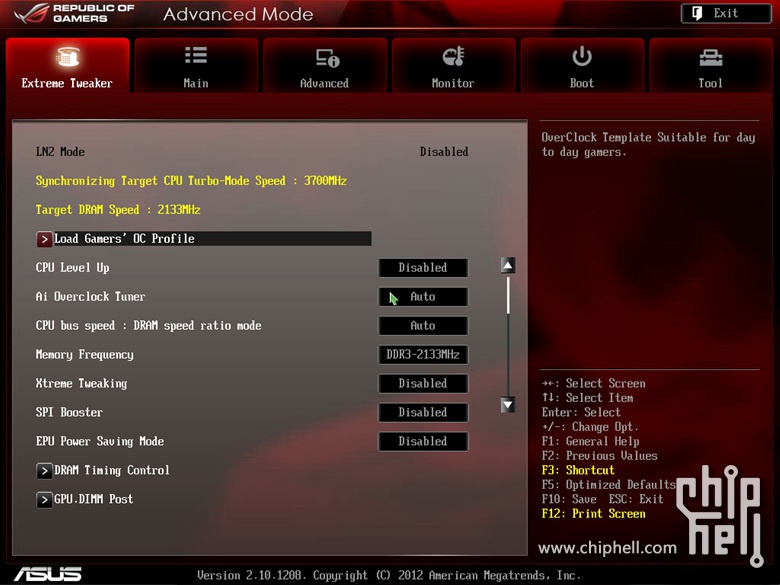Click the Monitor thermometer gauge icon

tap(453, 57)
